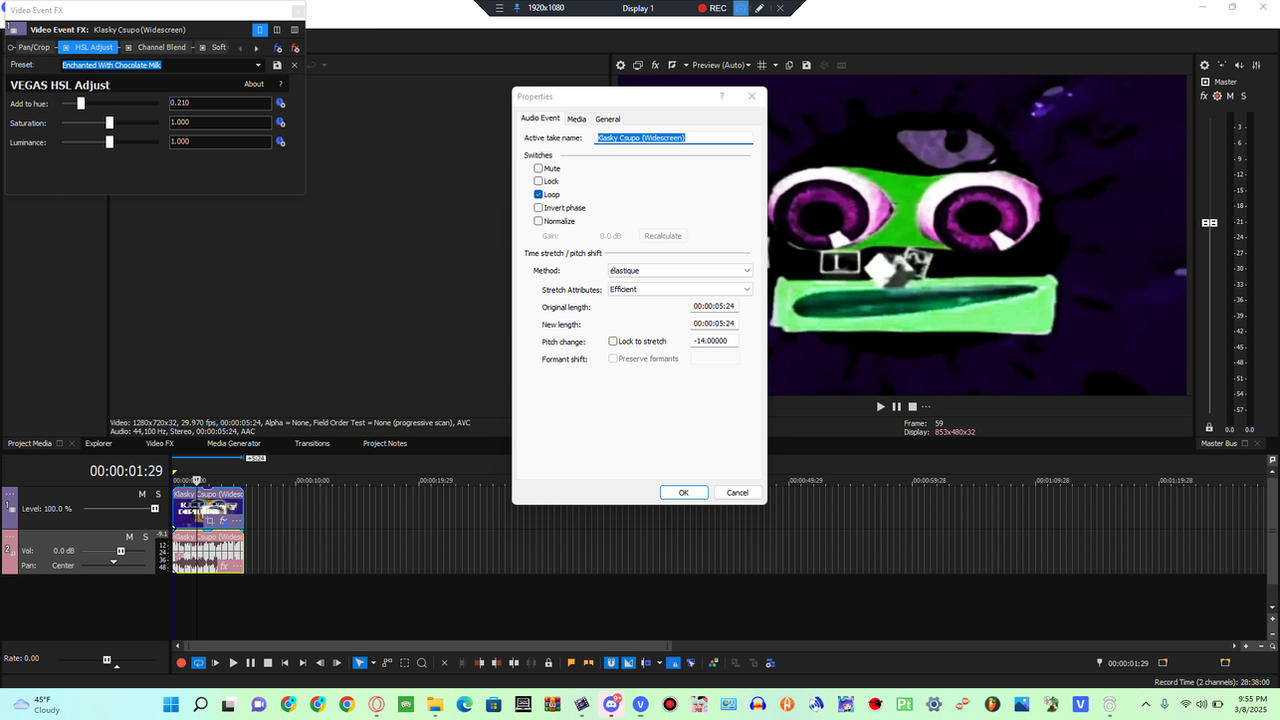Toggle Channel Blend effect enable checkbox
This screenshot has width=1280, height=720.
click(x=129, y=47)
